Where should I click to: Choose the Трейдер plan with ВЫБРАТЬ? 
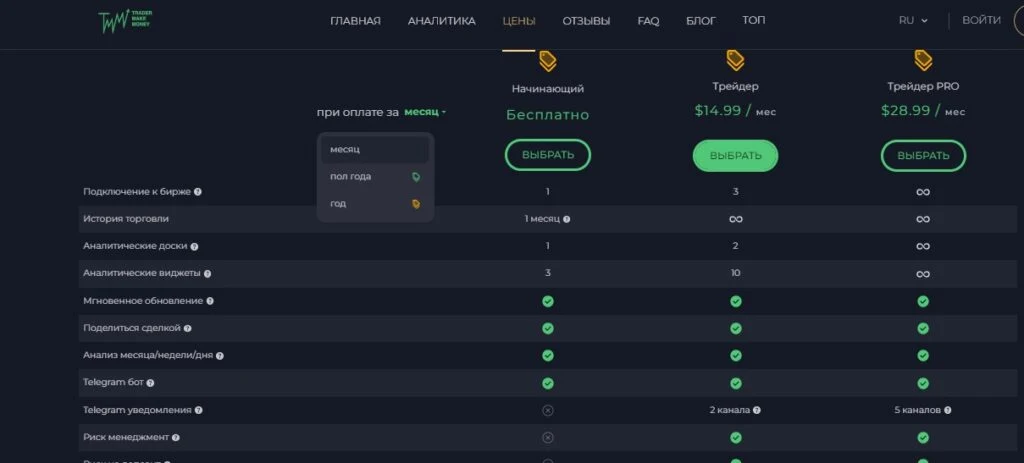tap(735, 155)
